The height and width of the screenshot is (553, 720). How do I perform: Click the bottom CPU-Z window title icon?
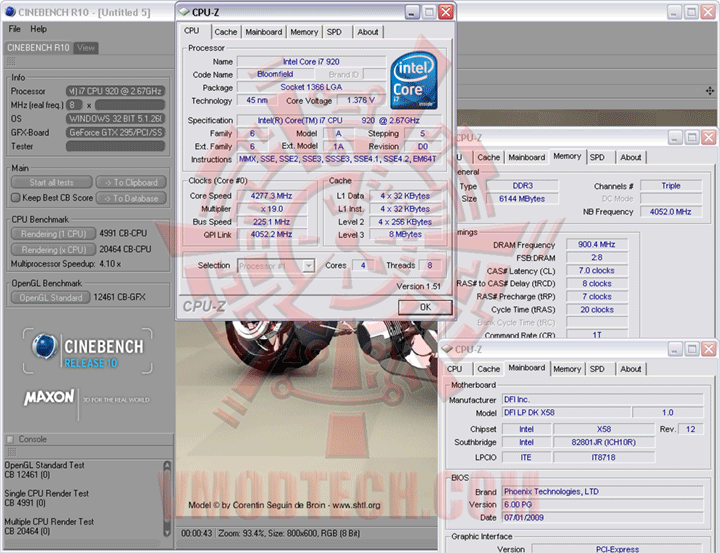(447, 349)
